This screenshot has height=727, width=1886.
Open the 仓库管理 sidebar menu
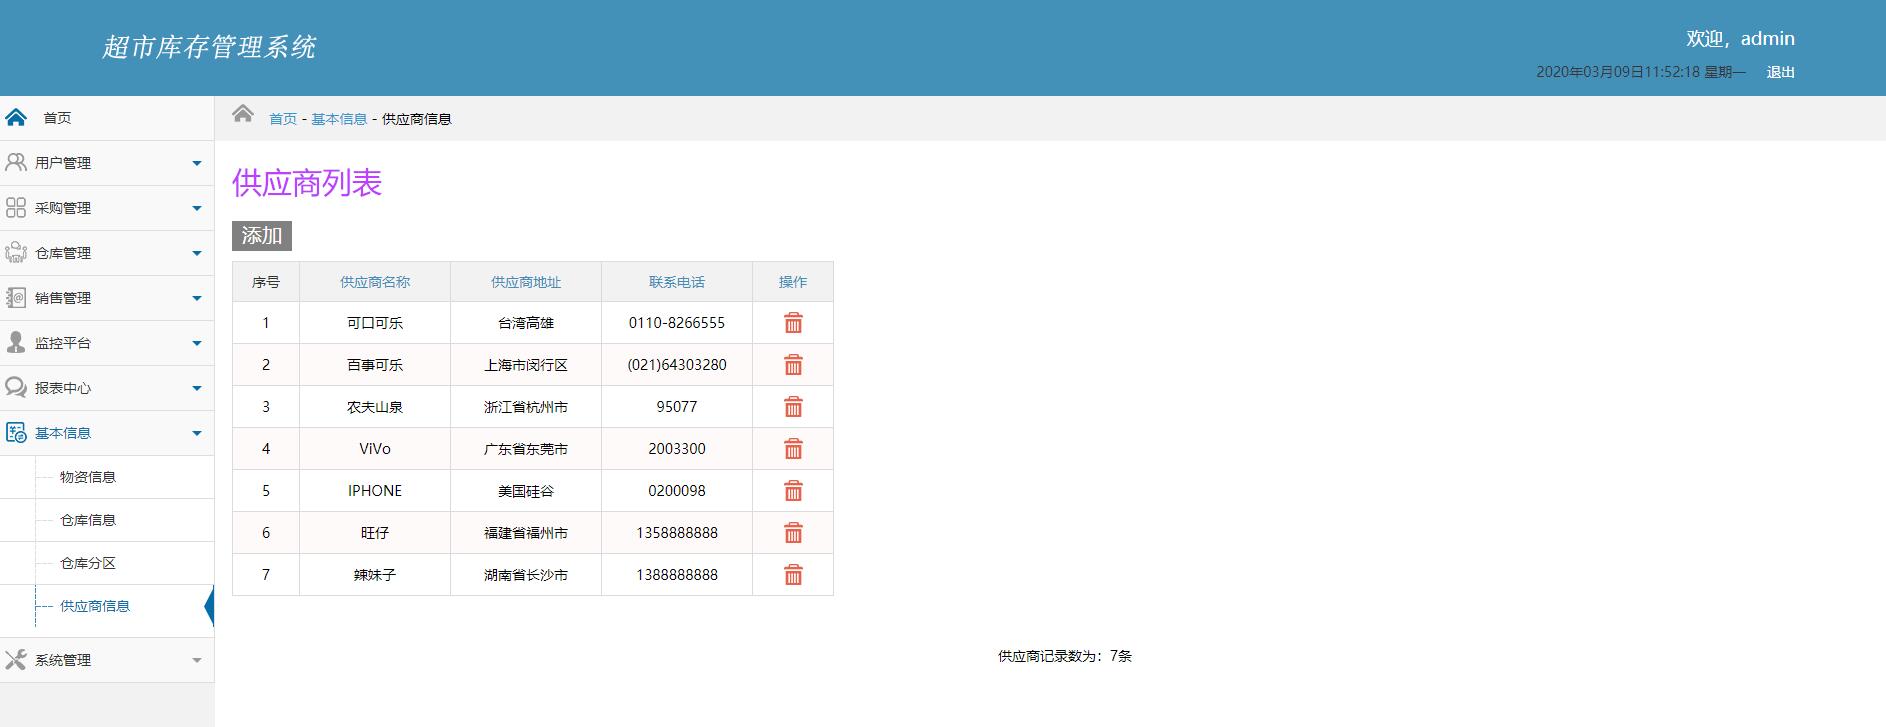pos(63,253)
